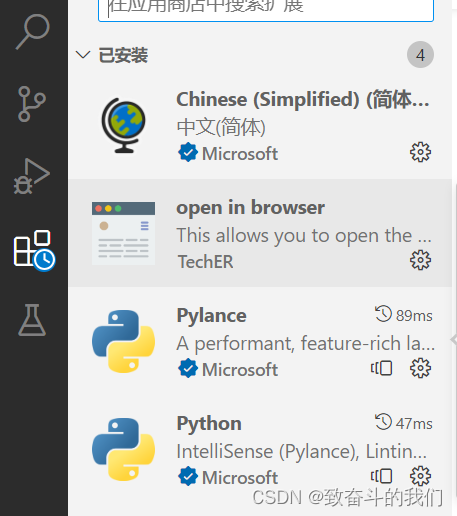Click the Python extension logo

point(123,449)
